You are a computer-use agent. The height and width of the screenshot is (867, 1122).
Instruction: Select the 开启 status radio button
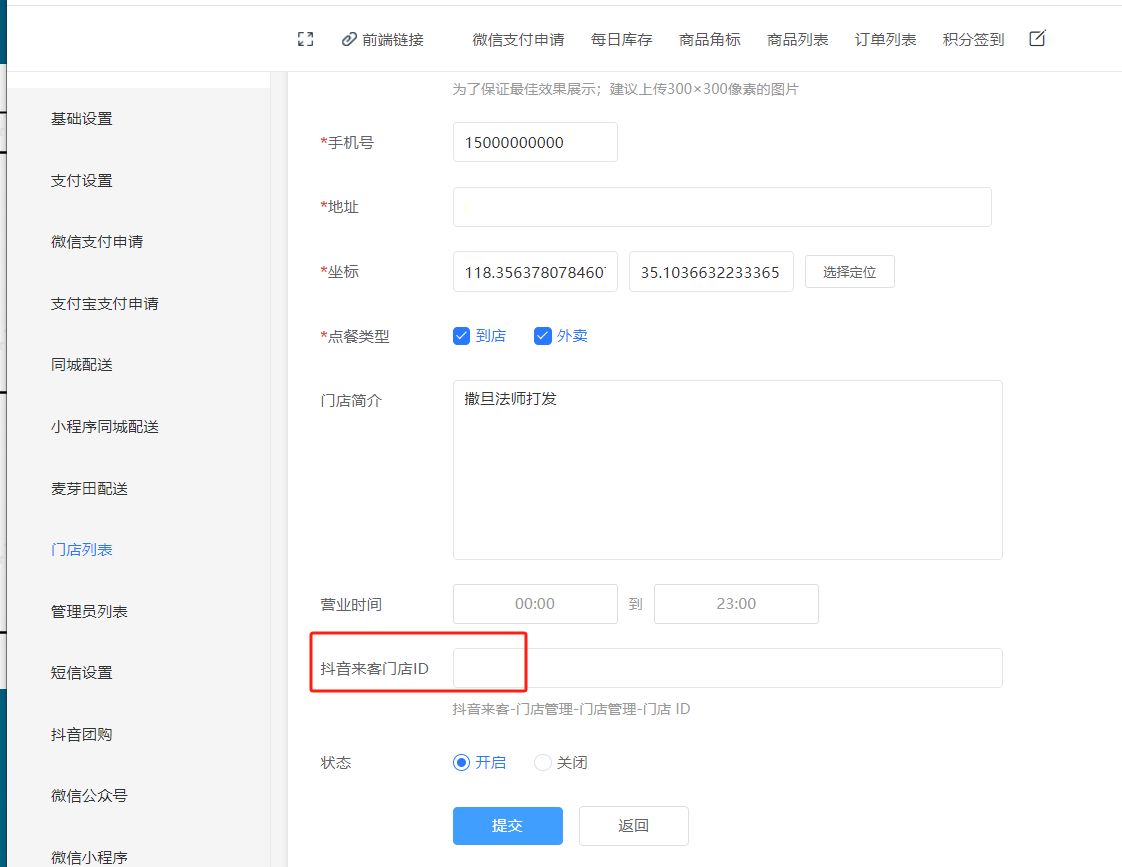tap(461, 762)
